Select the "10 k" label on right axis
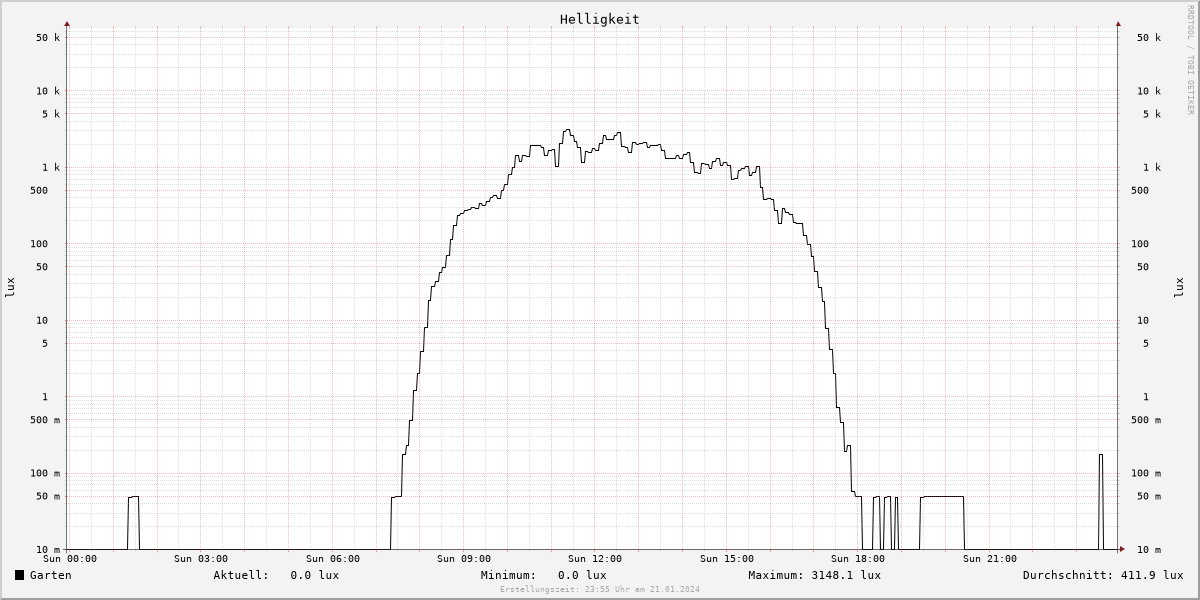 (1149, 91)
